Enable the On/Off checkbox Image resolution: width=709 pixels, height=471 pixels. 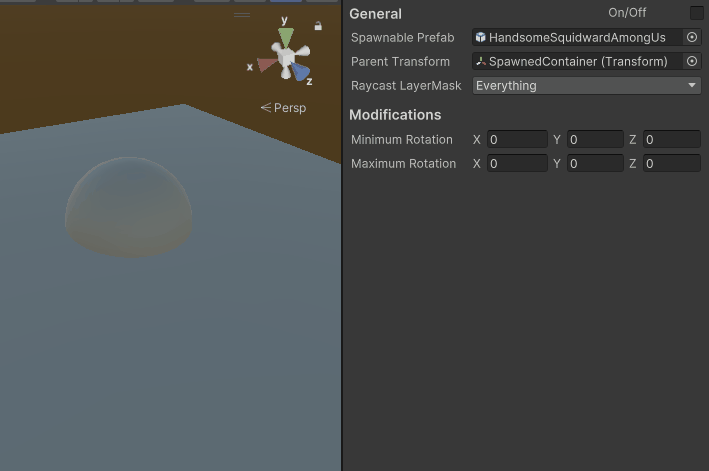tap(696, 13)
